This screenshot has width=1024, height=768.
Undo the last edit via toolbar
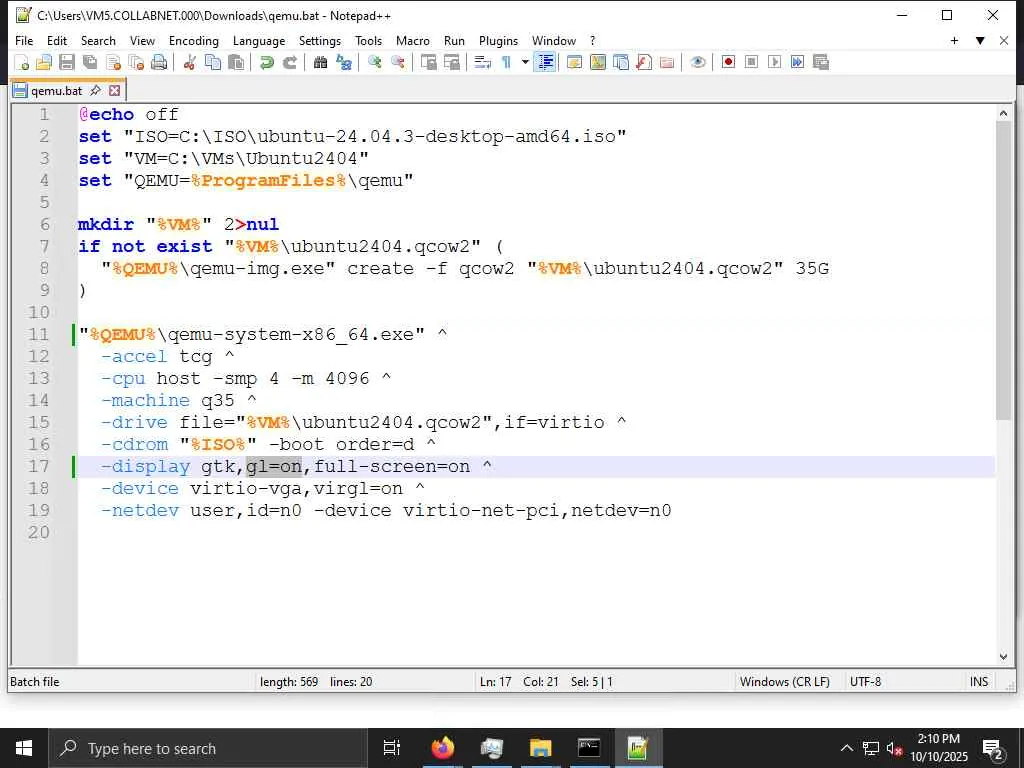(x=266, y=62)
